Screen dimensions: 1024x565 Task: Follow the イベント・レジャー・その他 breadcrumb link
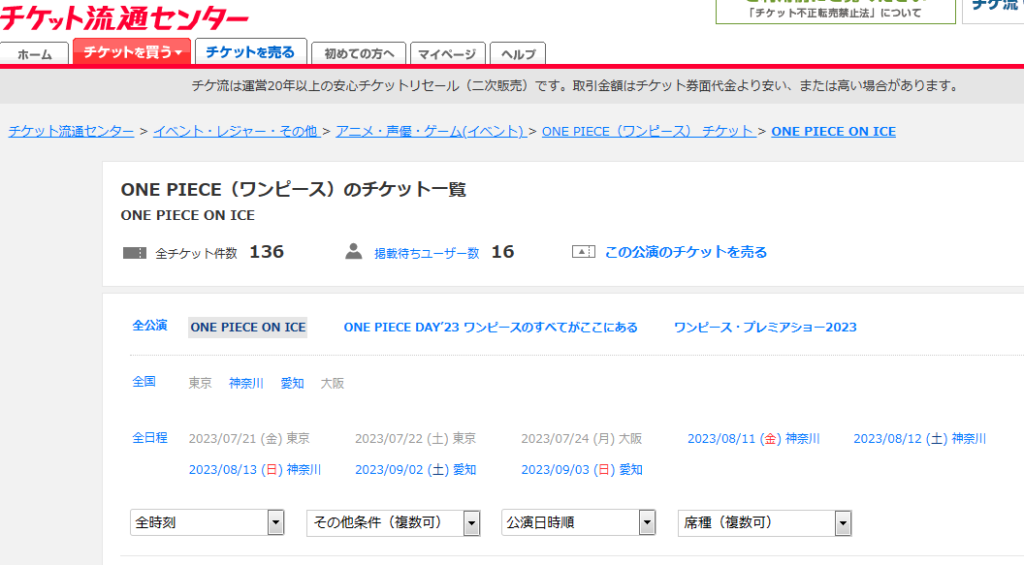(236, 131)
